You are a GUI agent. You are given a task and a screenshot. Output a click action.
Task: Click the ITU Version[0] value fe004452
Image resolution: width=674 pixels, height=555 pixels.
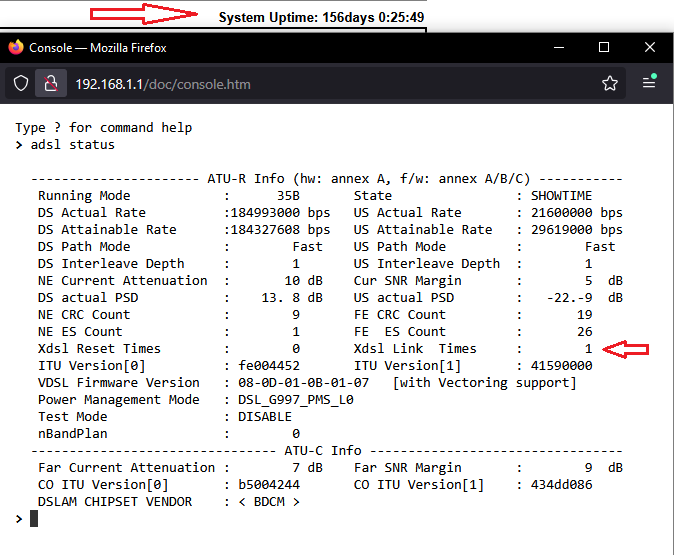269,366
